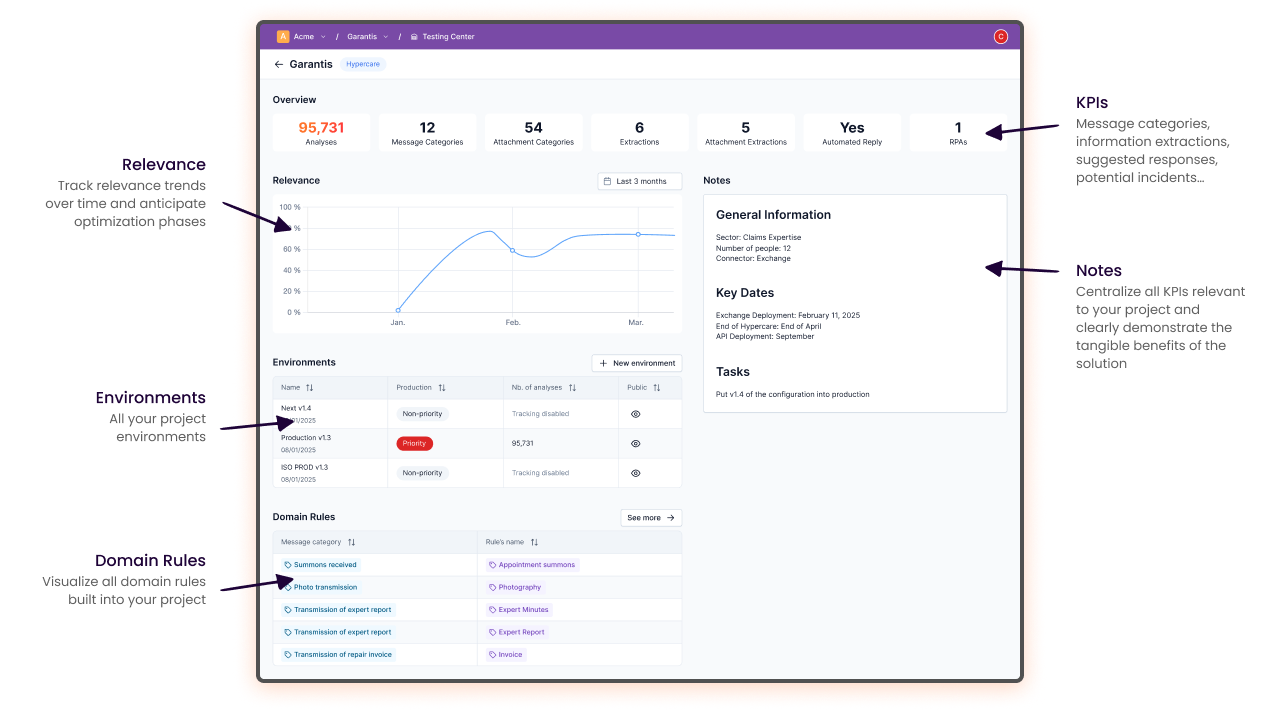Viewport: 1280px width, 711px height.
Task: Open the Invoice rule tag
Action: tap(506, 655)
